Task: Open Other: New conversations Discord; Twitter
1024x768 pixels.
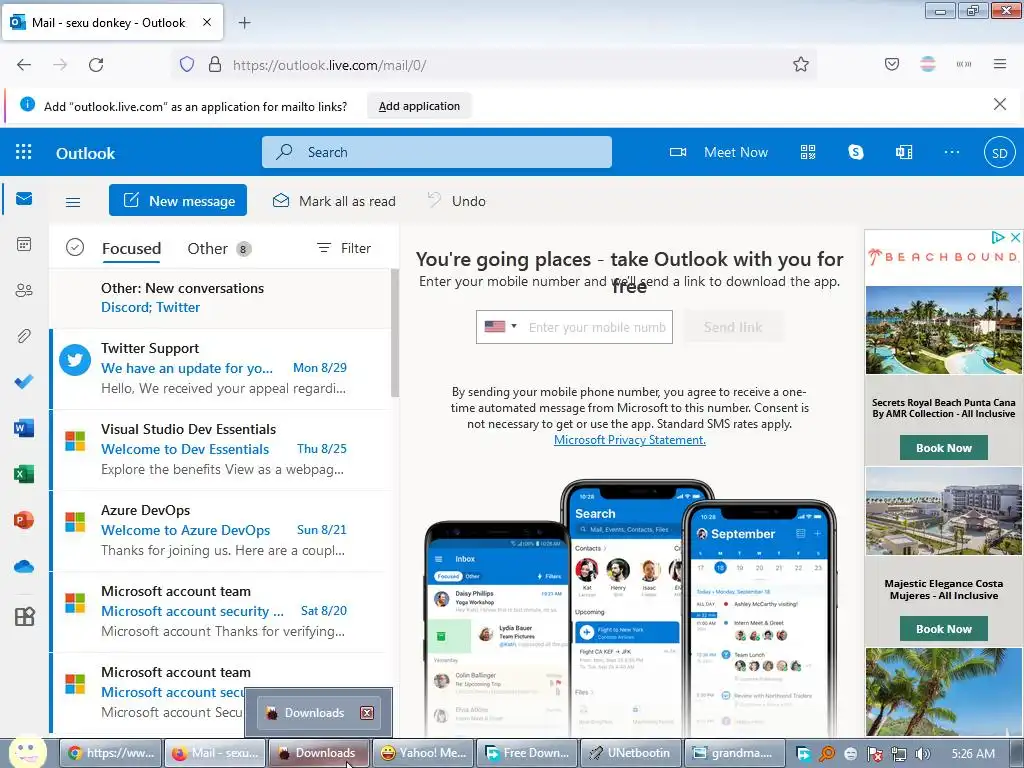Action: (222, 297)
